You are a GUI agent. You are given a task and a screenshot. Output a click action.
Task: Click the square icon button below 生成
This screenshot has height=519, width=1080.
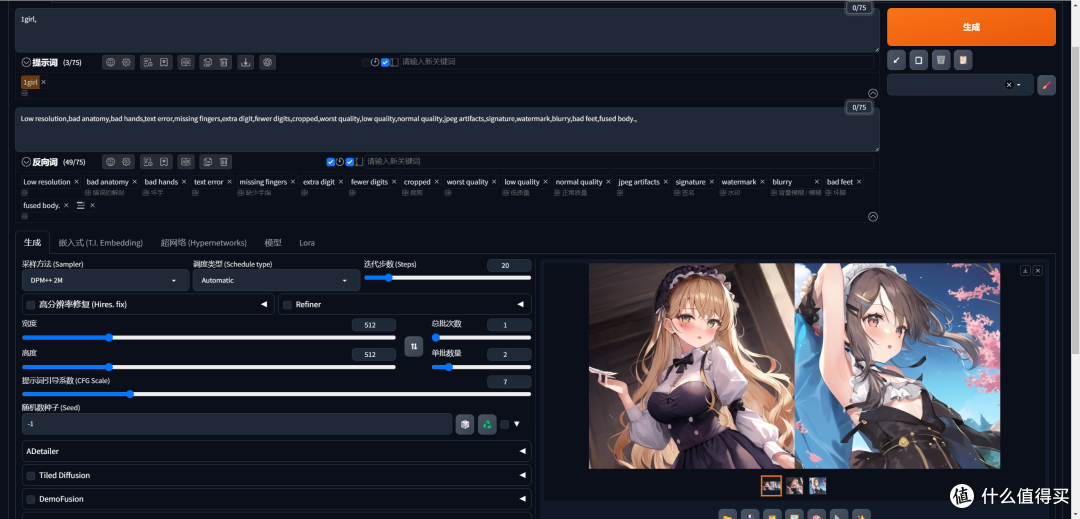click(x=918, y=60)
